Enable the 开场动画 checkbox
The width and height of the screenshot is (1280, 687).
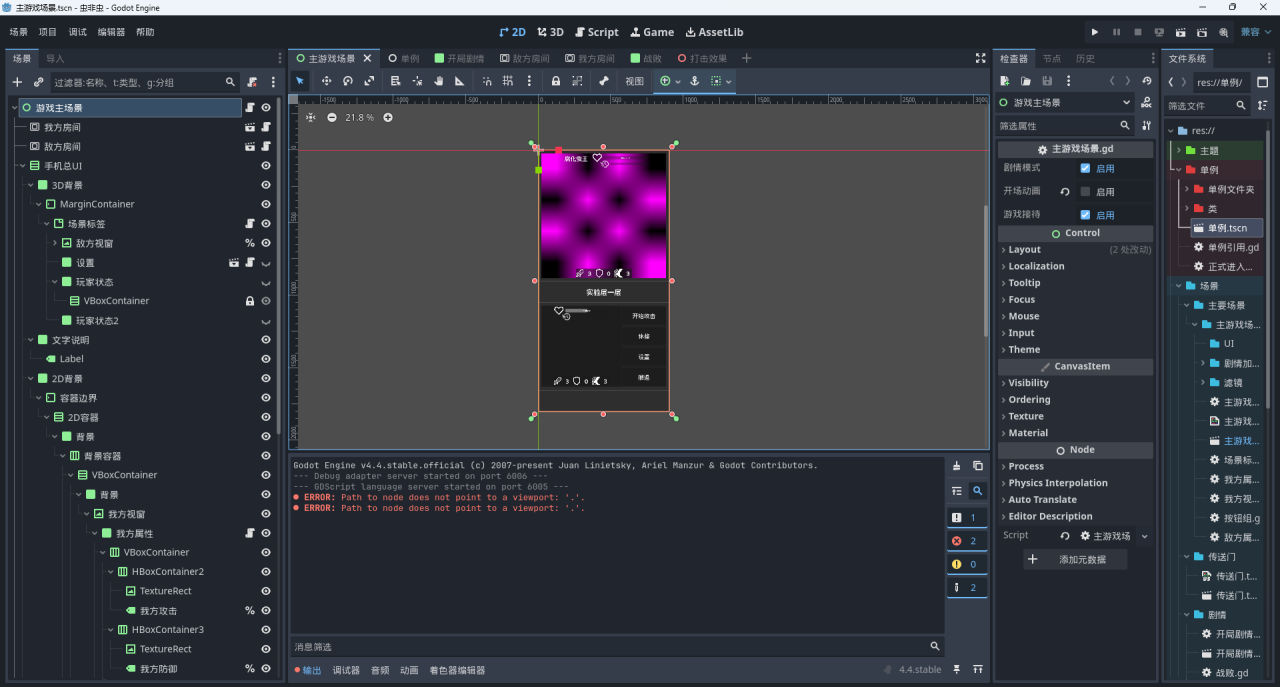[1086, 191]
